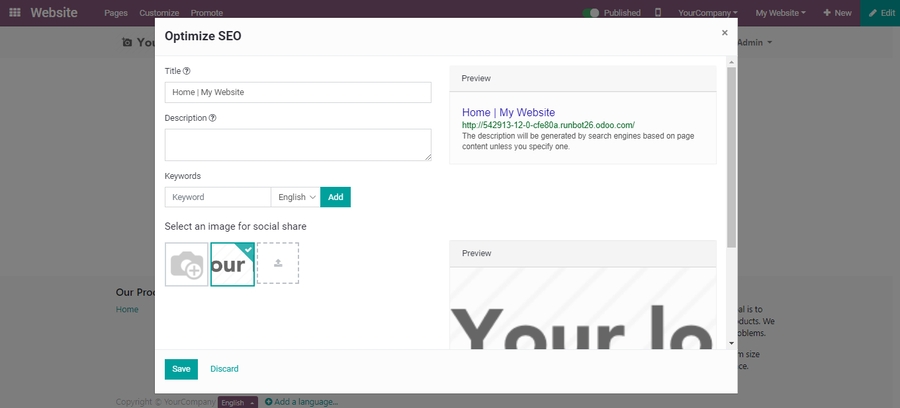Save the SEO settings
Screen dimensions: 900x408
pyautogui.click(x=181, y=369)
